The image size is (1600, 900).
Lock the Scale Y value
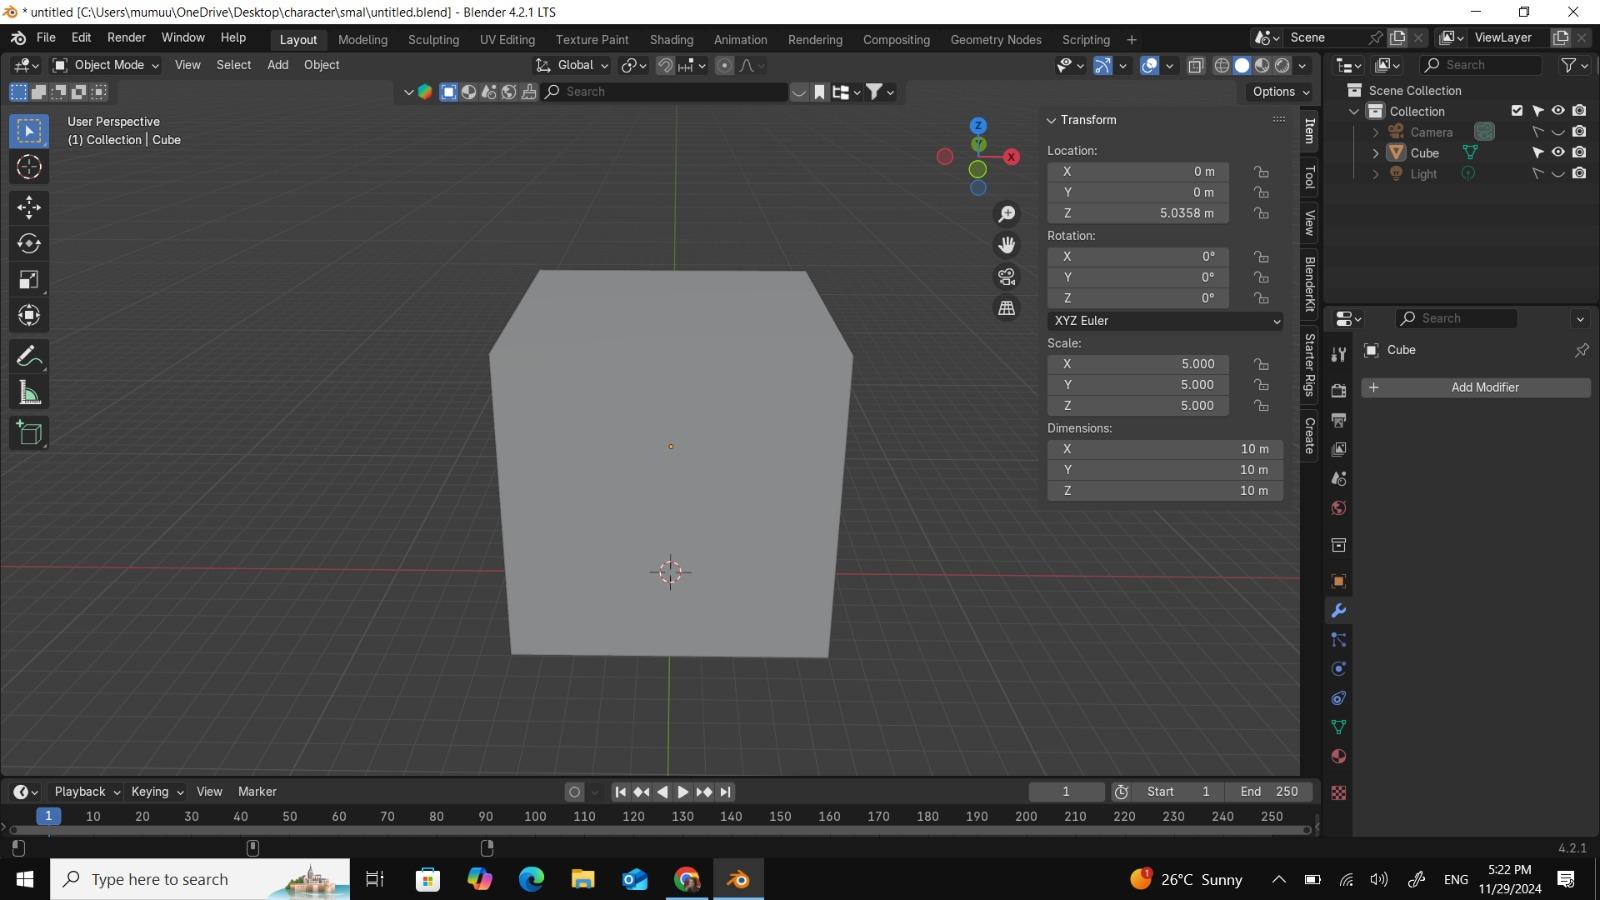(1262, 385)
